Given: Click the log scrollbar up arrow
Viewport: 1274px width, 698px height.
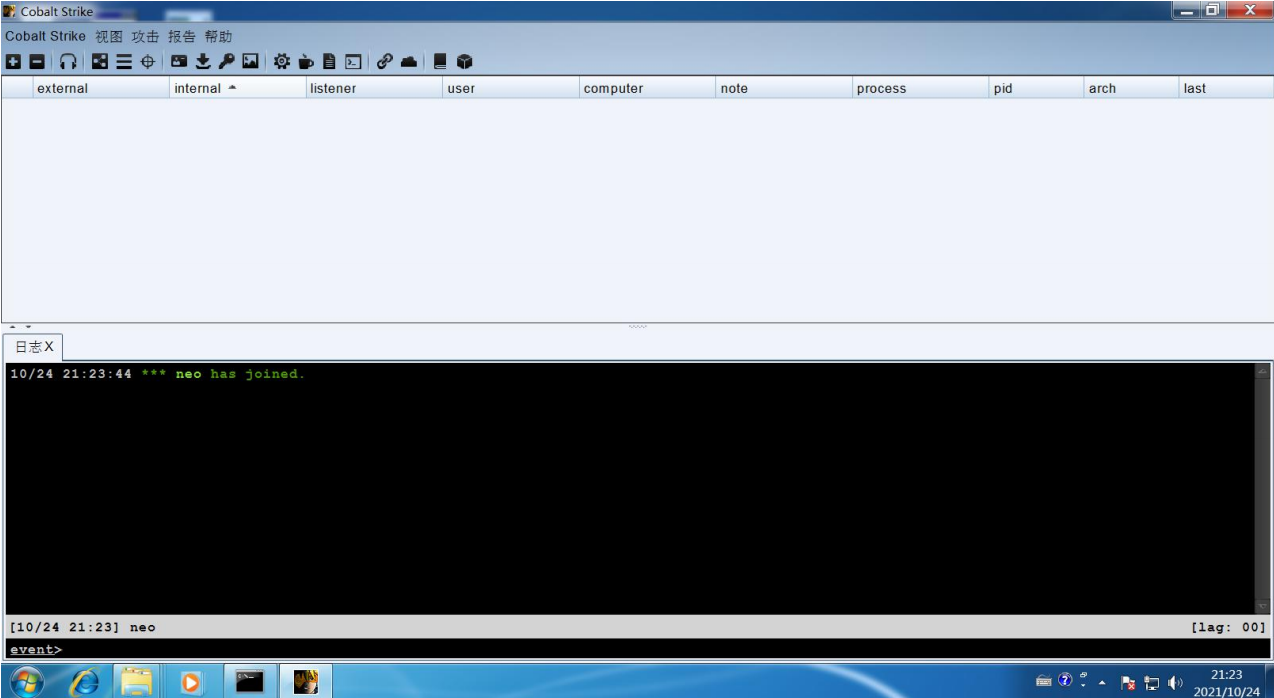Looking at the screenshot, I should (x=1261, y=371).
